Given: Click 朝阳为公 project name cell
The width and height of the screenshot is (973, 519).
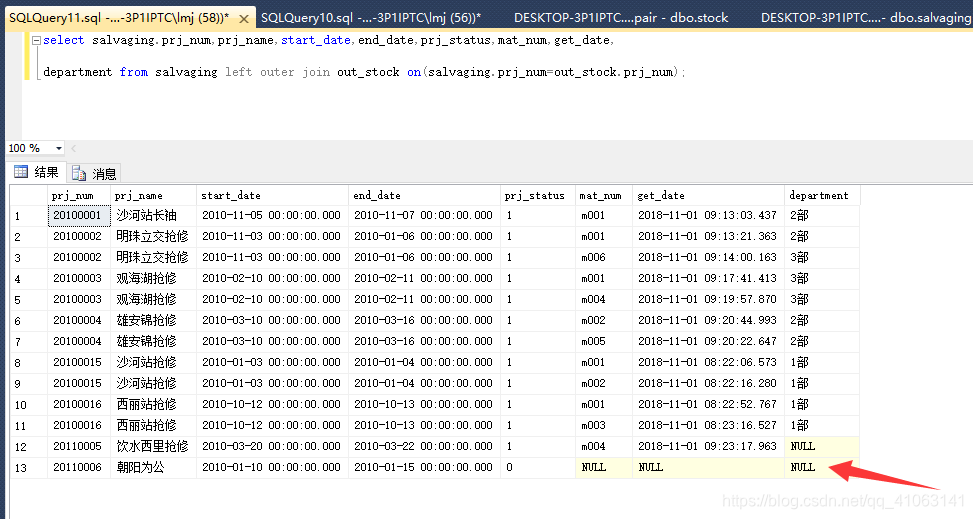Looking at the screenshot, I should (153, 467).
